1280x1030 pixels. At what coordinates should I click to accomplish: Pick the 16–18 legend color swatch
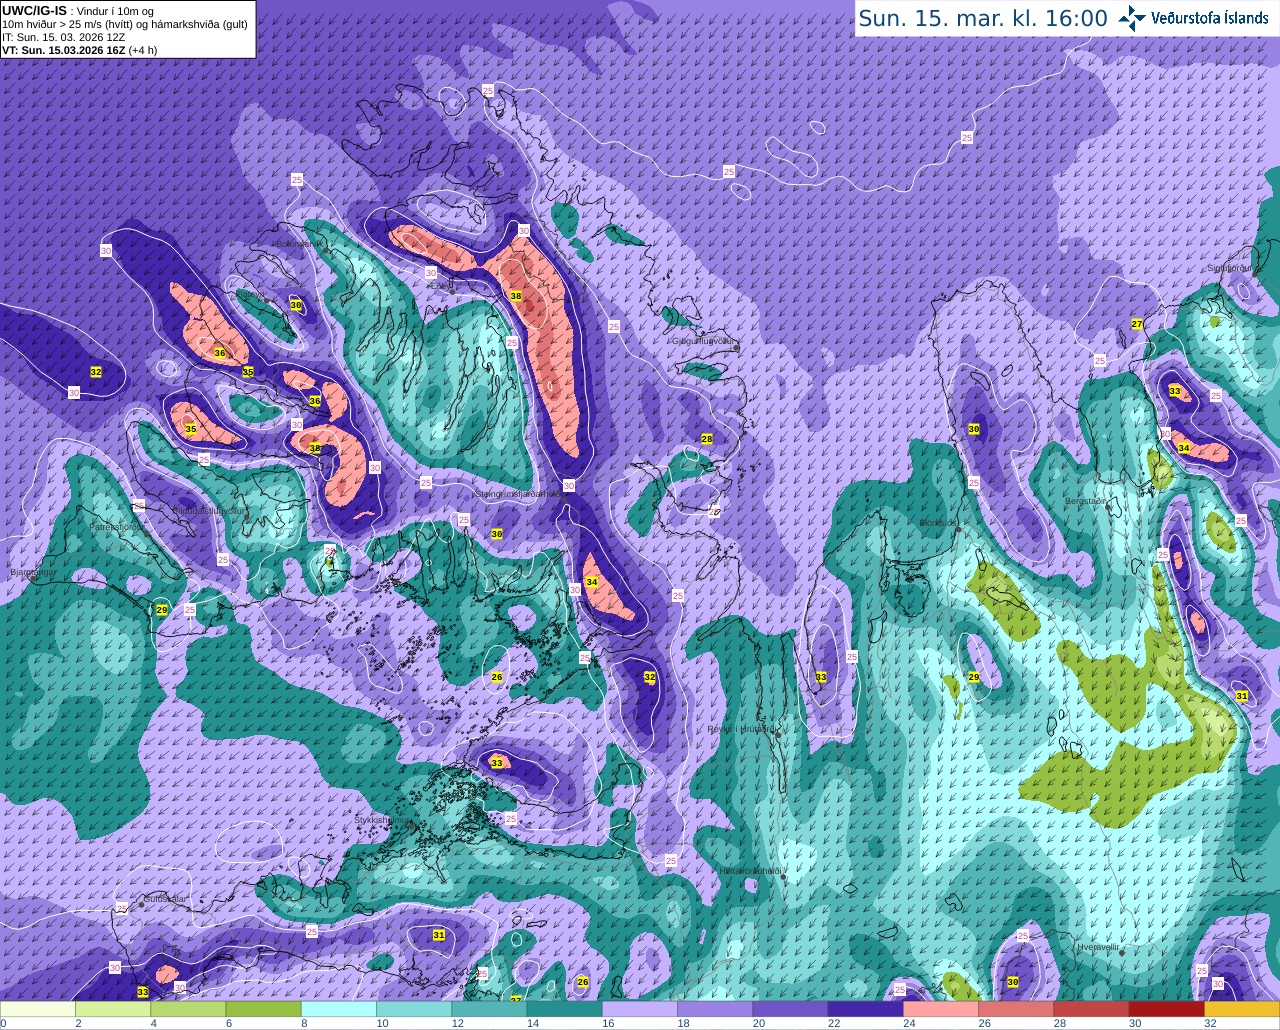pyautogui.click(x=640, y=1008)
